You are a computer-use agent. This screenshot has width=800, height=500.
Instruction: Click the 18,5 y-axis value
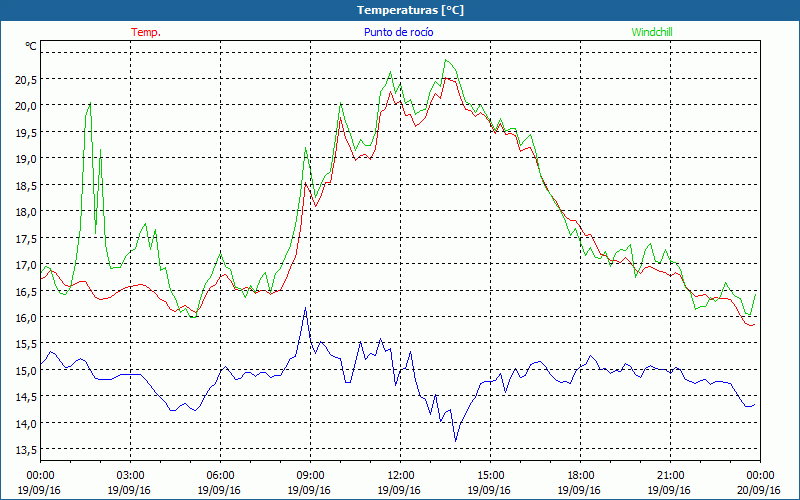tap(26, 186)
